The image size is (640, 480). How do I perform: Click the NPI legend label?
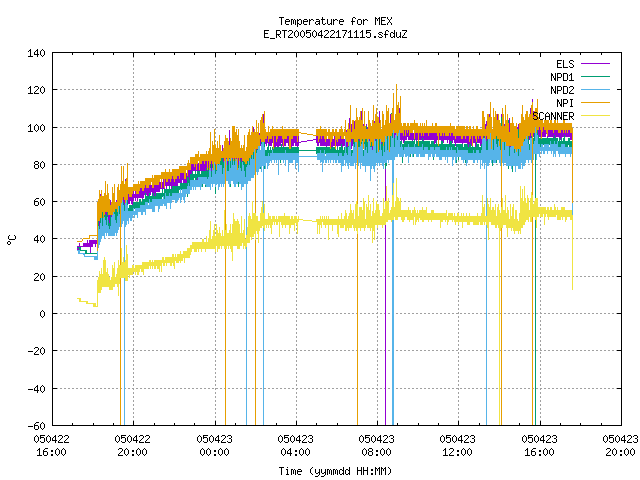565,103
